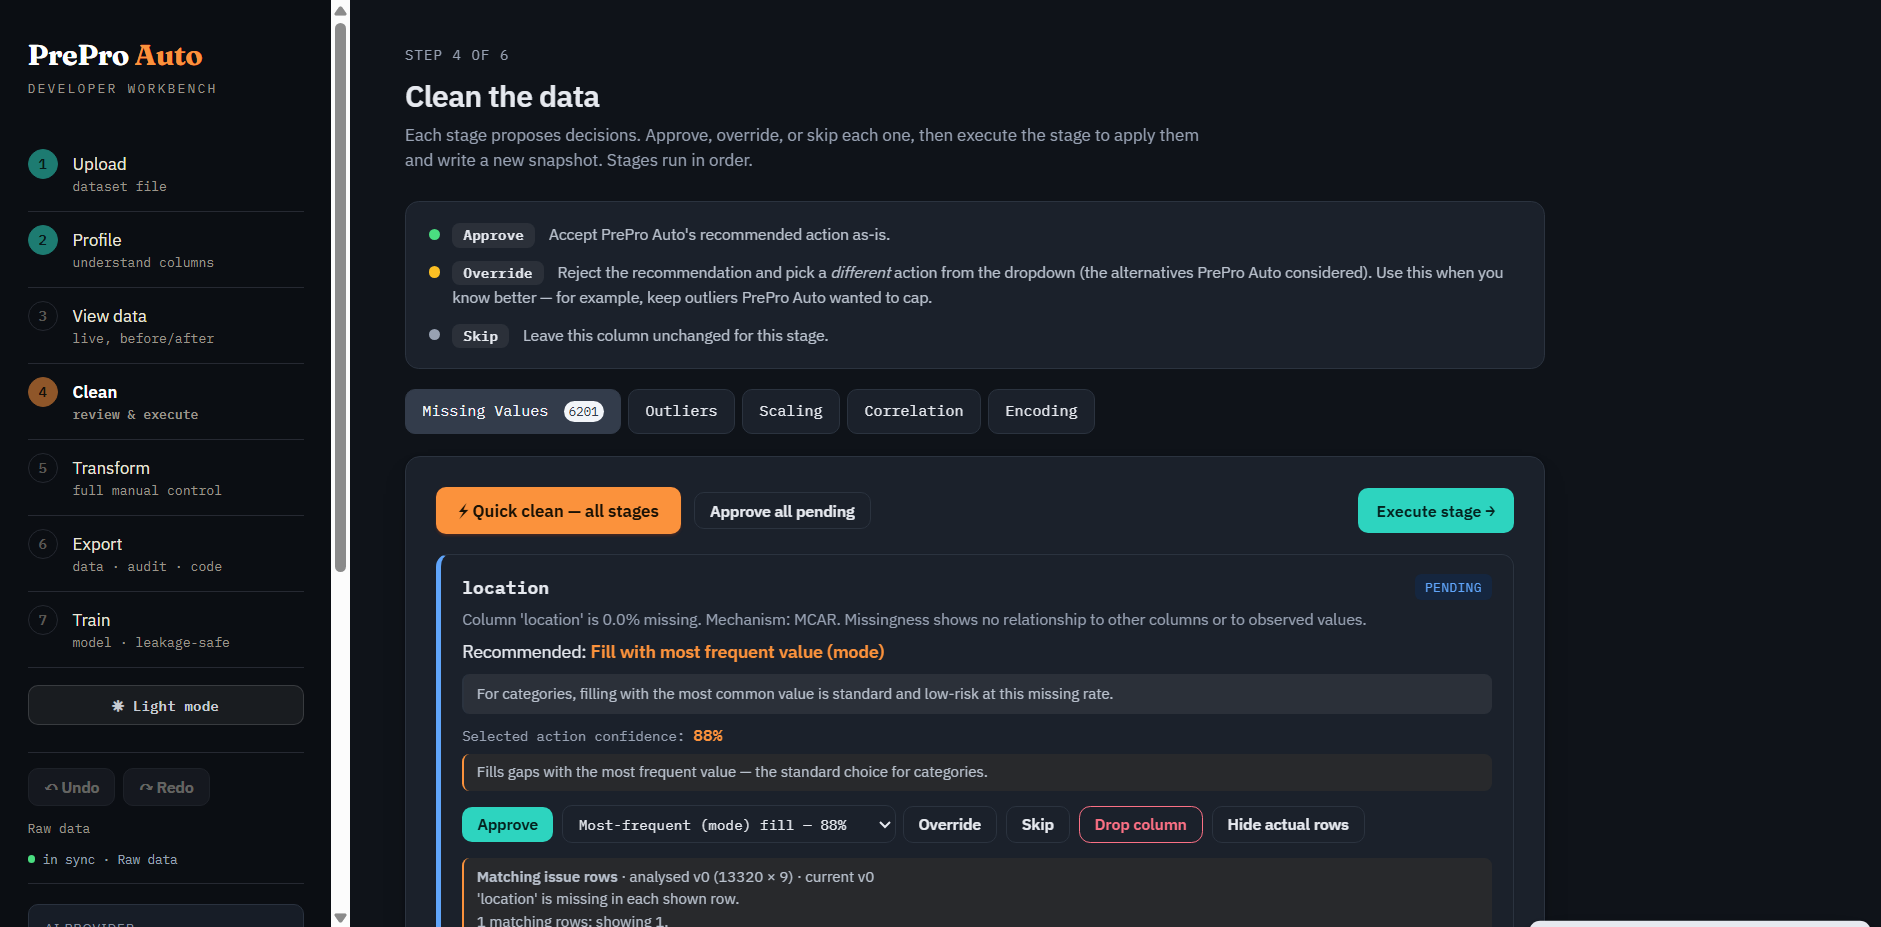Click the step 2 Profile circle icon
Image resolution: width=1881 pixels, height=927 pixels.
43,240
